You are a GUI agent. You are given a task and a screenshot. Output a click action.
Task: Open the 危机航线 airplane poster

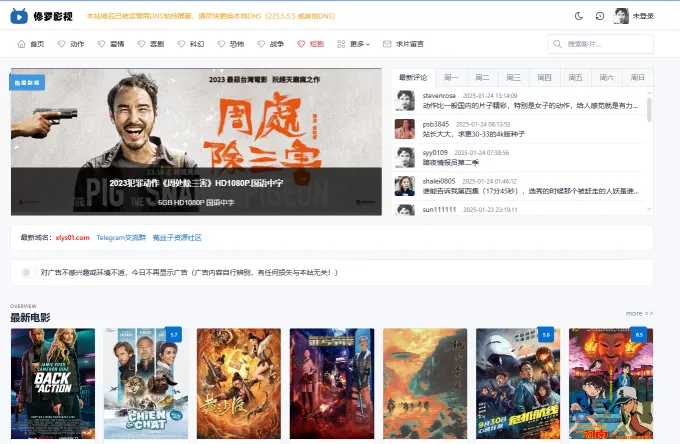518,384
